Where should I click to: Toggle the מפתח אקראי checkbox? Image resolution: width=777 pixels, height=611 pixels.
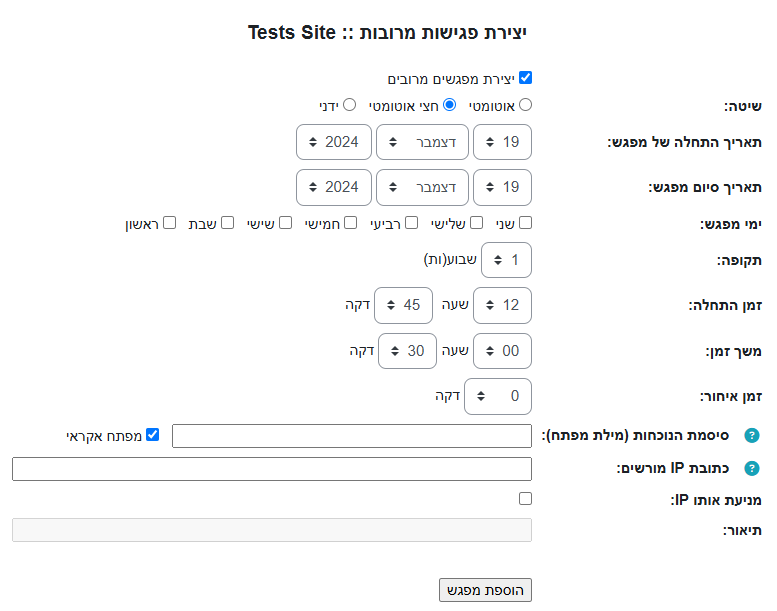153,435
